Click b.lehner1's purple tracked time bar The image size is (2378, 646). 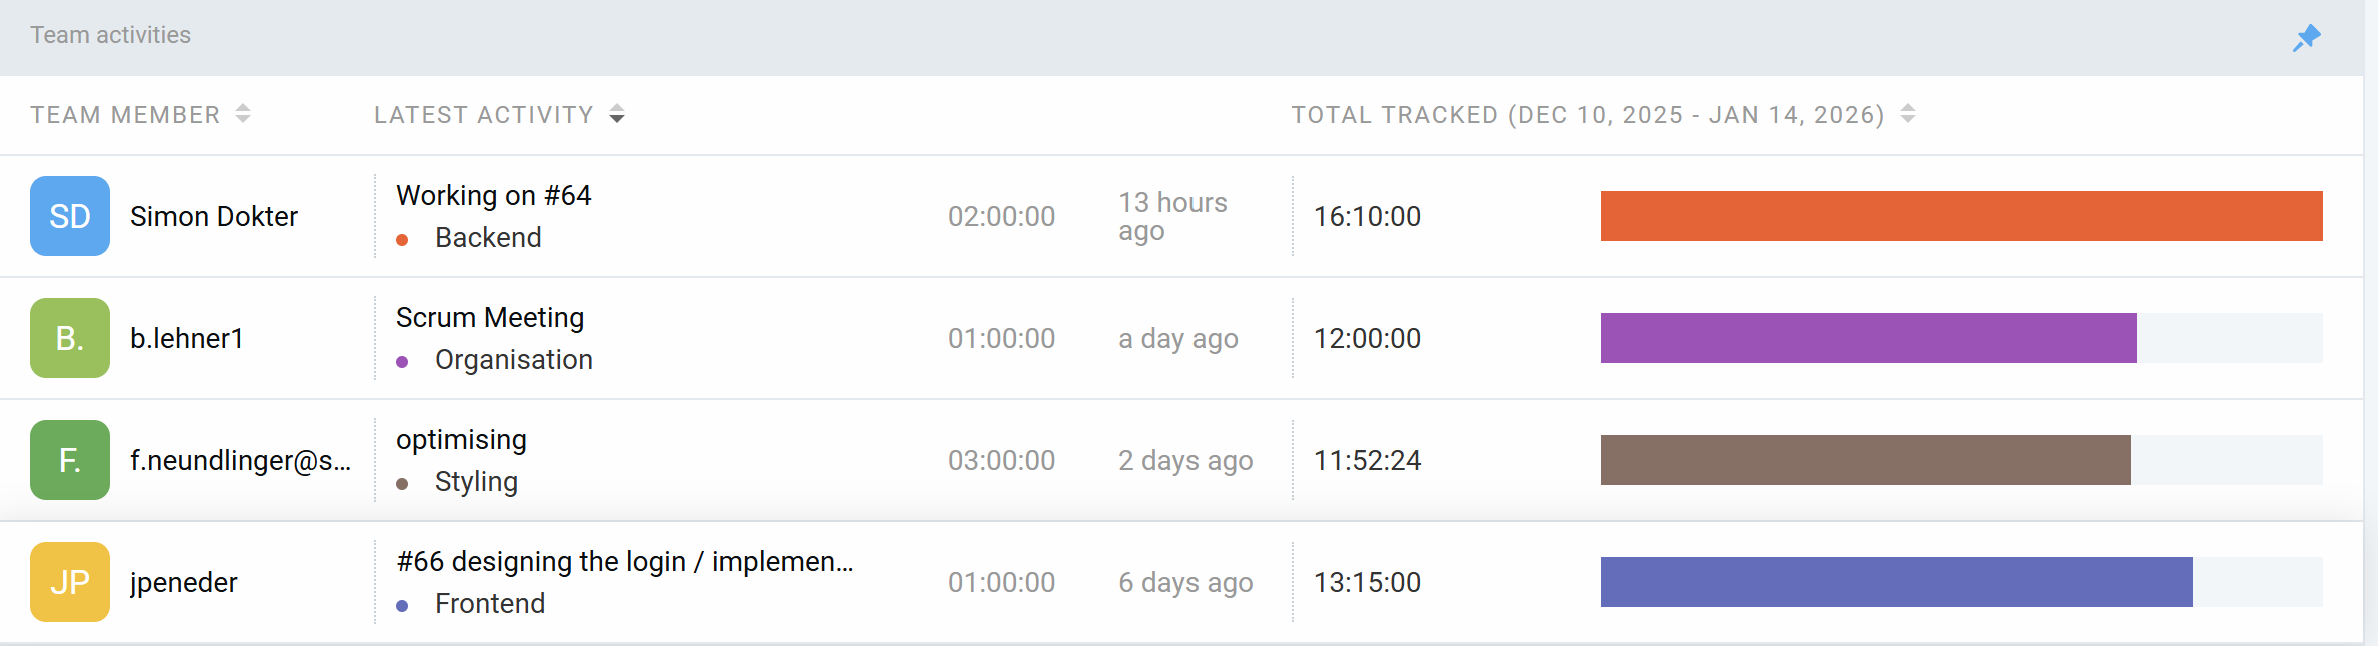pyautogui.click(x=1868, y=338)
